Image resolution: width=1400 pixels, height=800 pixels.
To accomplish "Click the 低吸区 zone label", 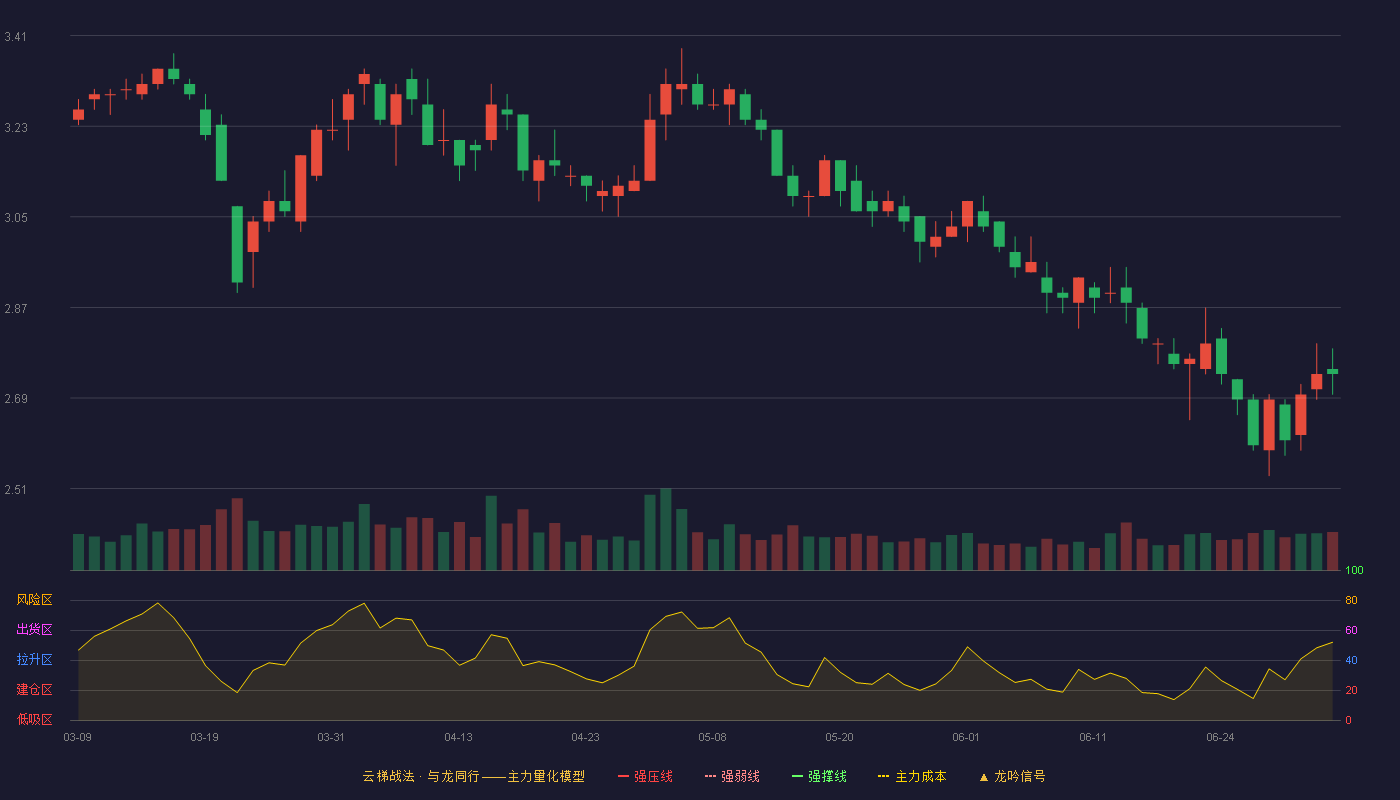I will (34, 719).
